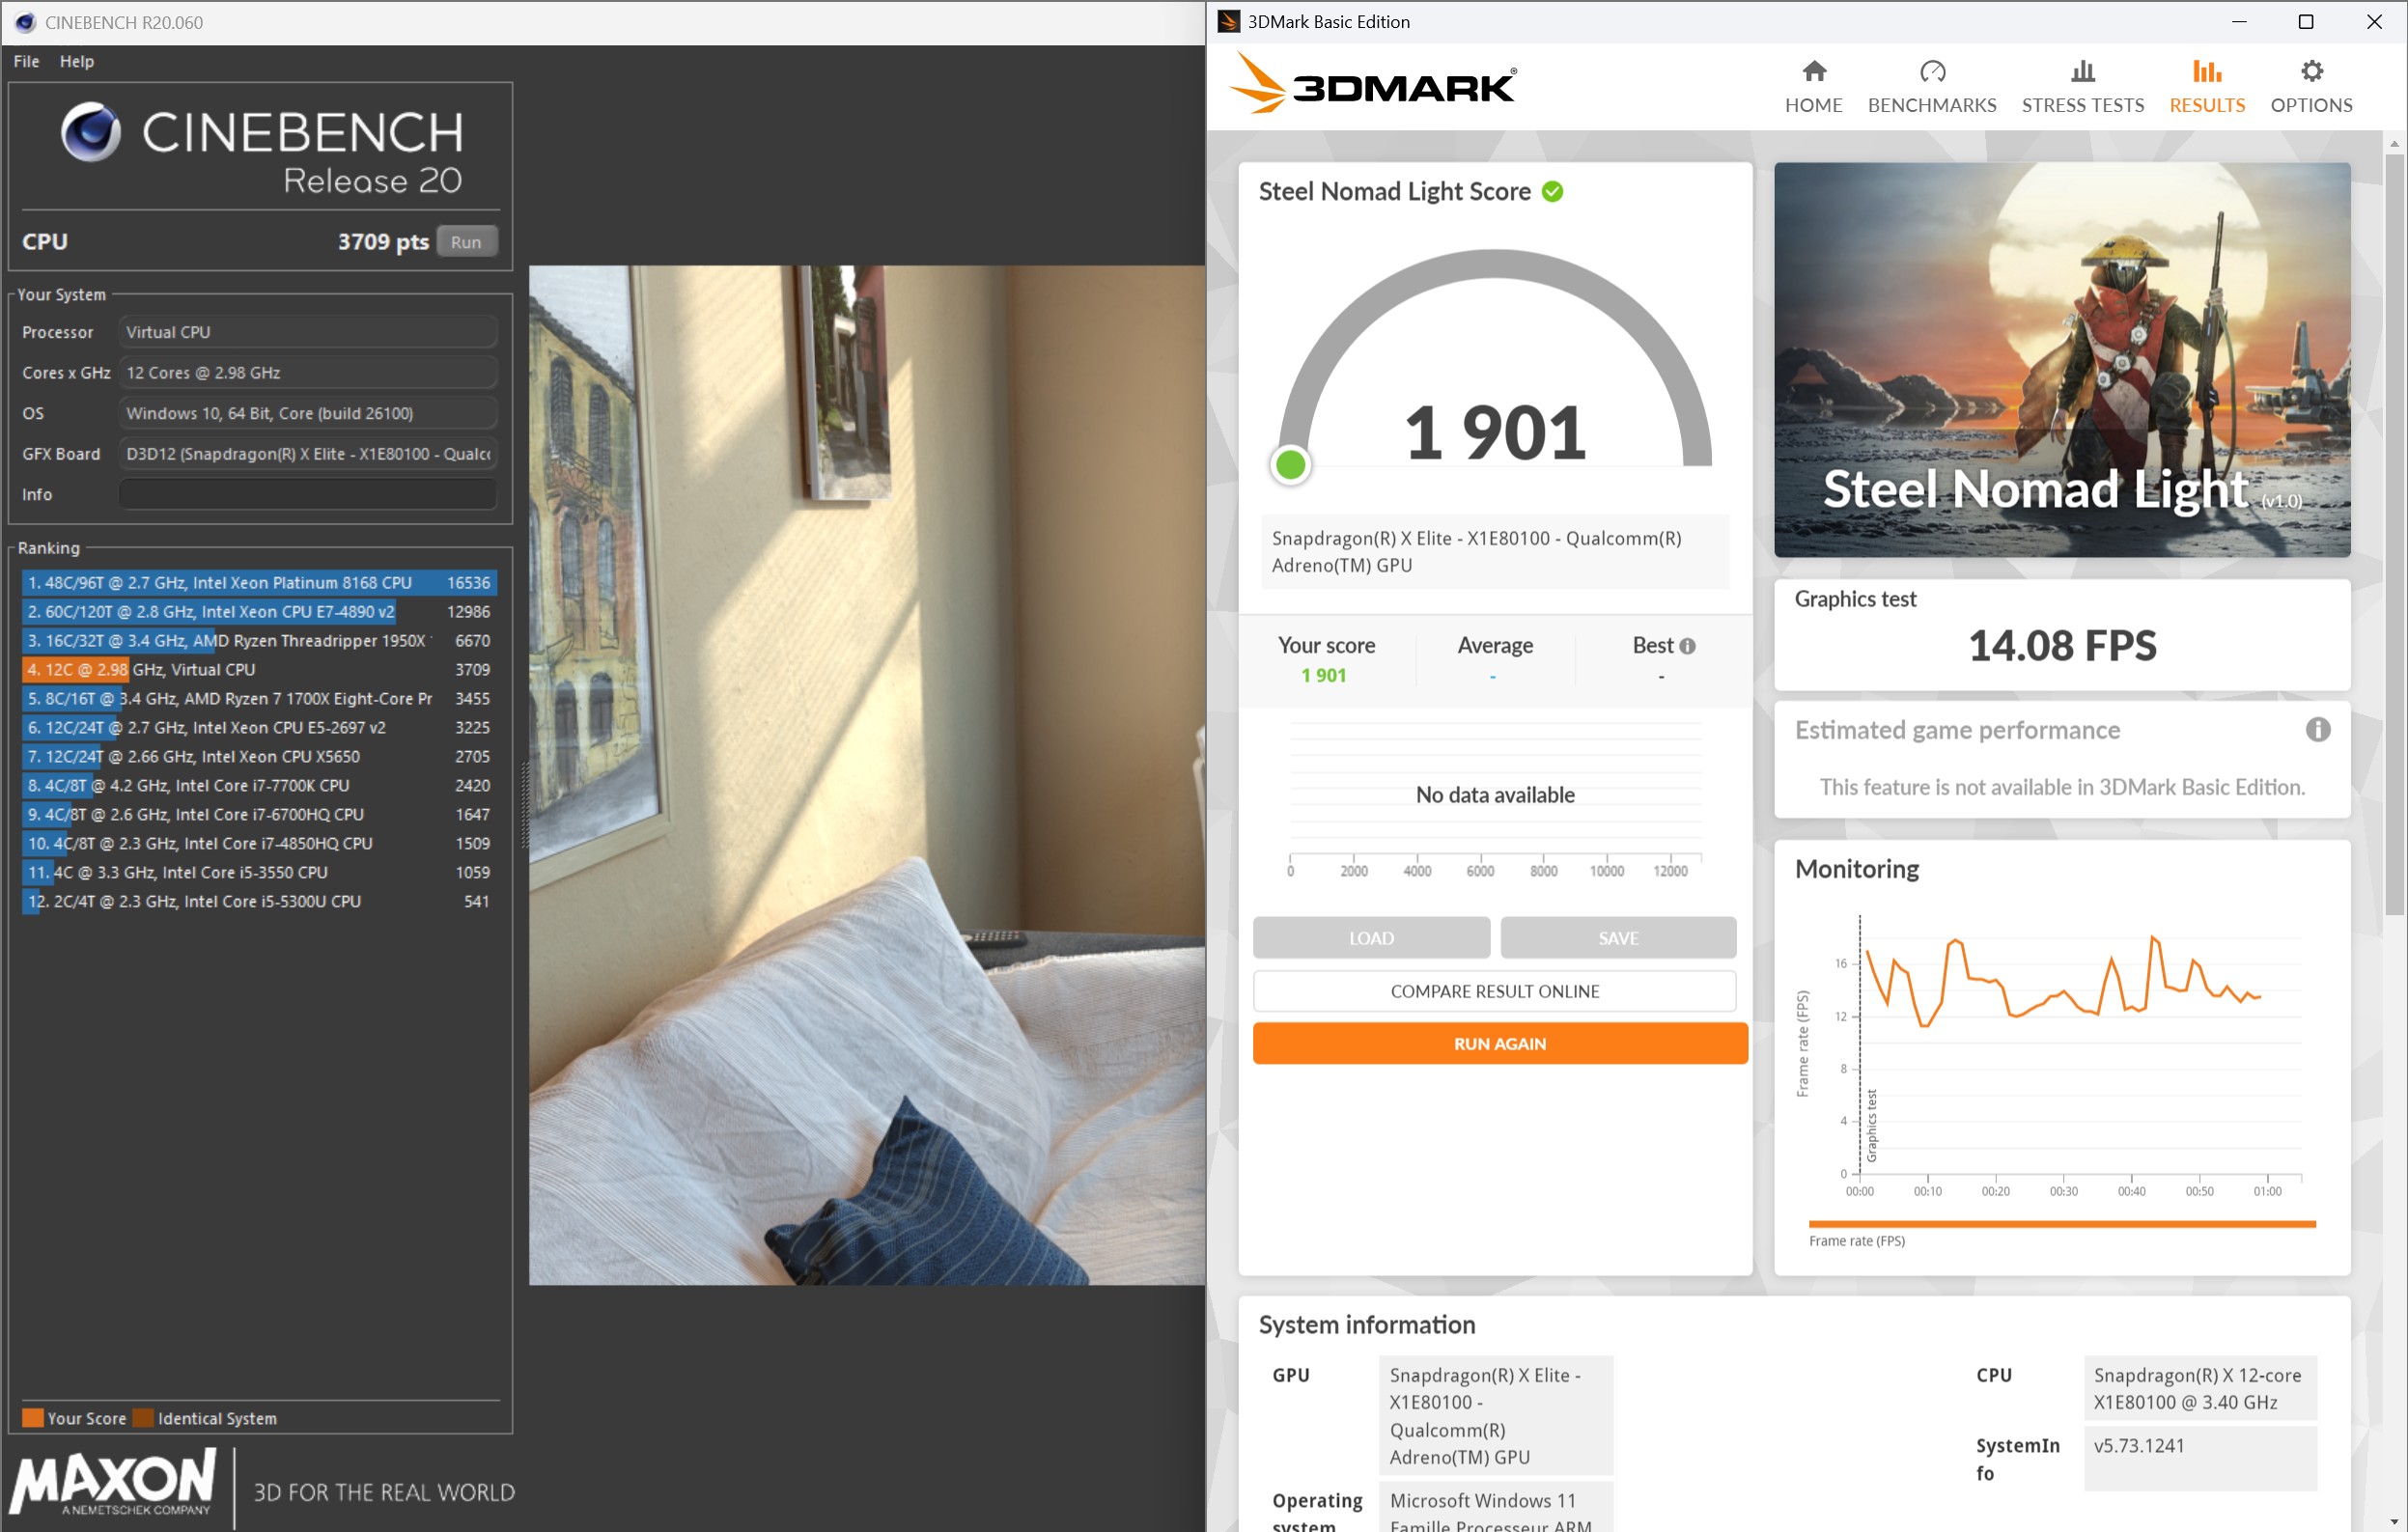The image size is (2408, 1532).
Task: Click the Processor field showing Virtual CPU
Action: 308,332
